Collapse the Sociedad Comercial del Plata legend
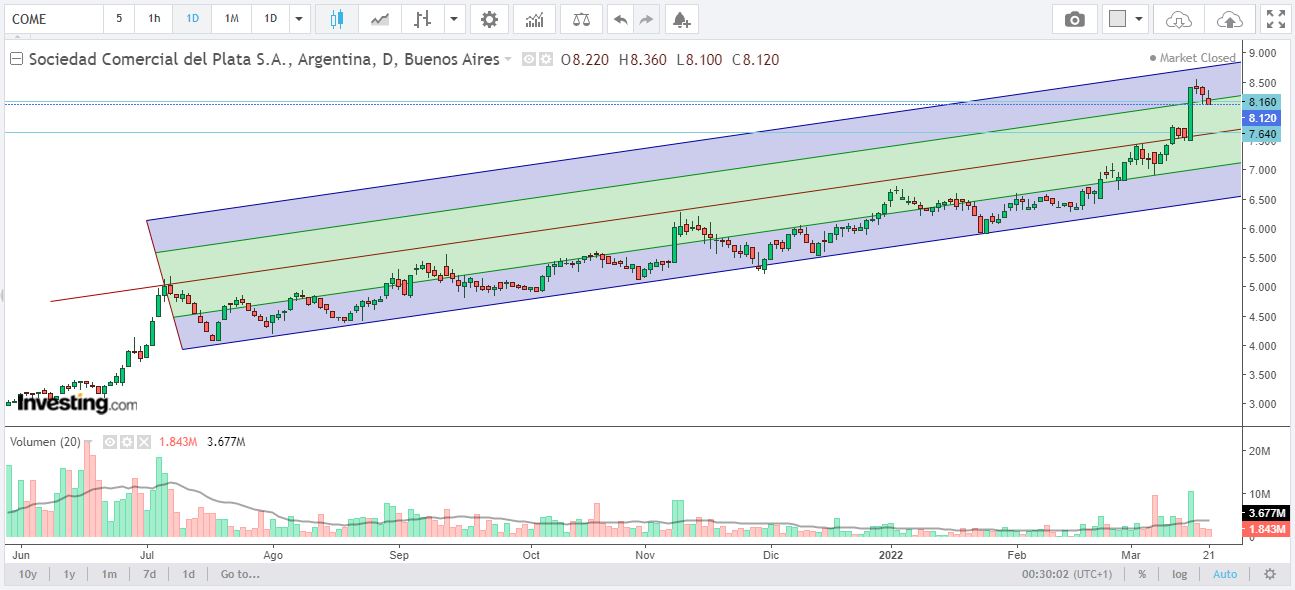1295x590 pixels. click(16, 59)
